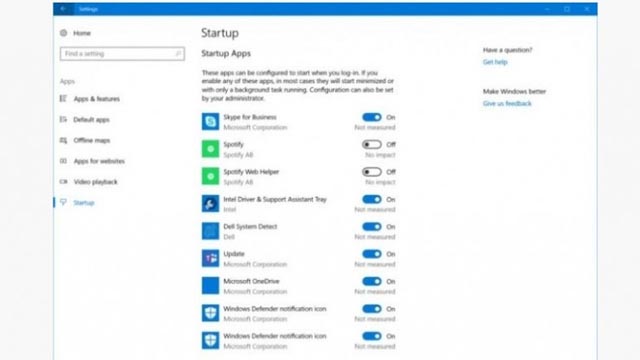Disable Intel Driver & Support Assistant Tray toggle
Screen dimensions: 640x360
pos(371,199)
